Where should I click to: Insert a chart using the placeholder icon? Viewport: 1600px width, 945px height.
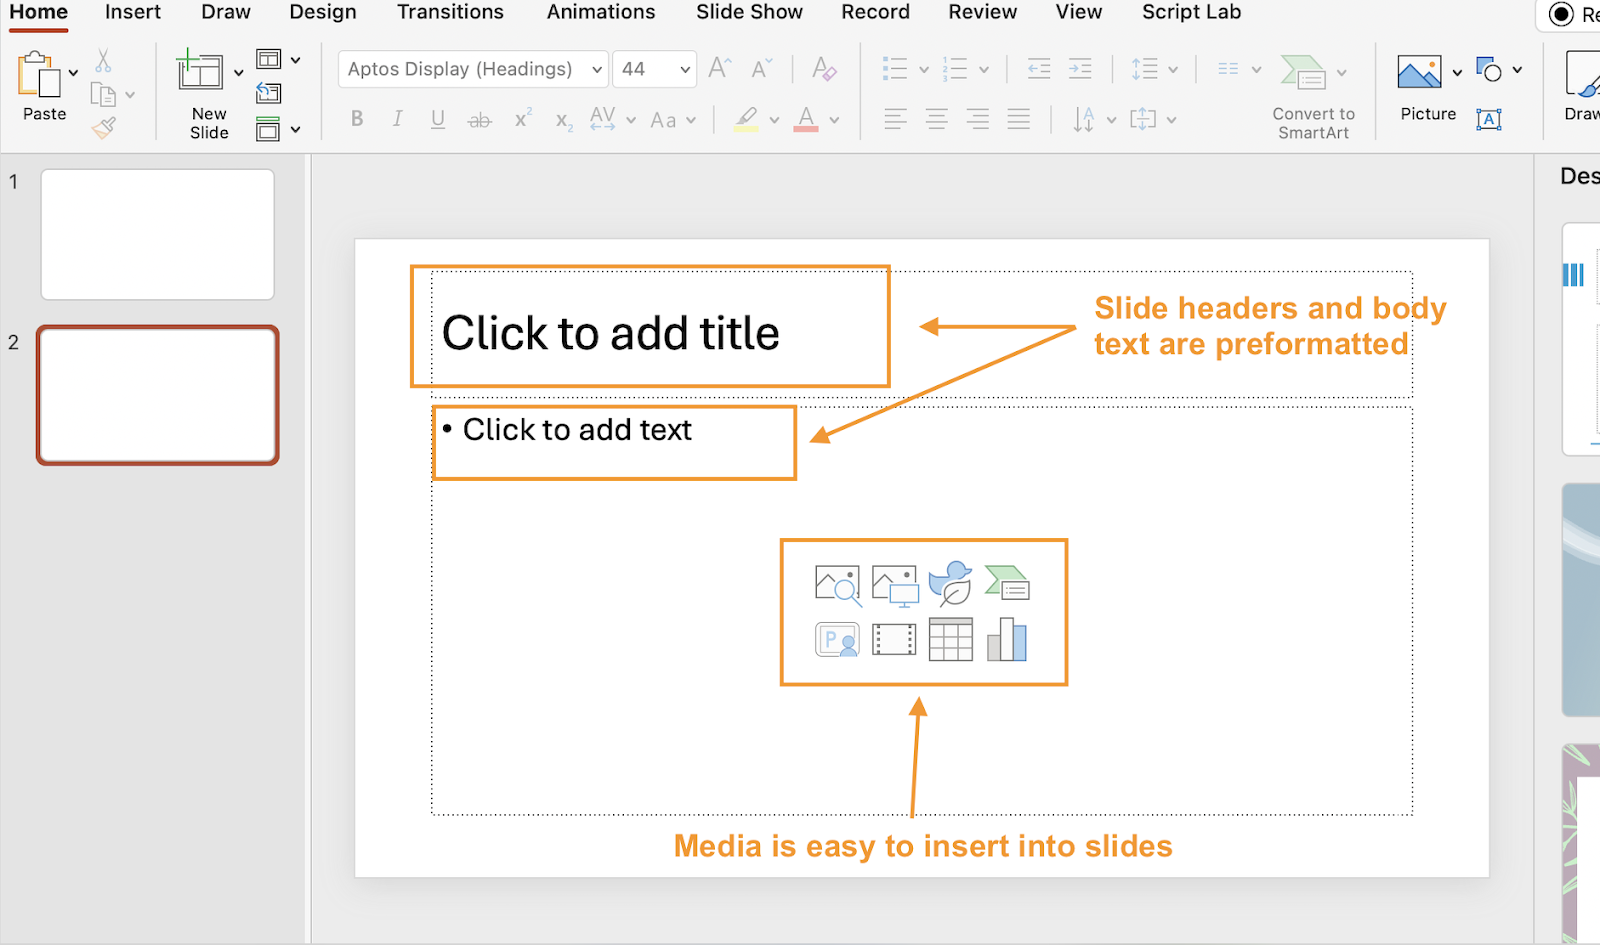[x=1007, y=640]
